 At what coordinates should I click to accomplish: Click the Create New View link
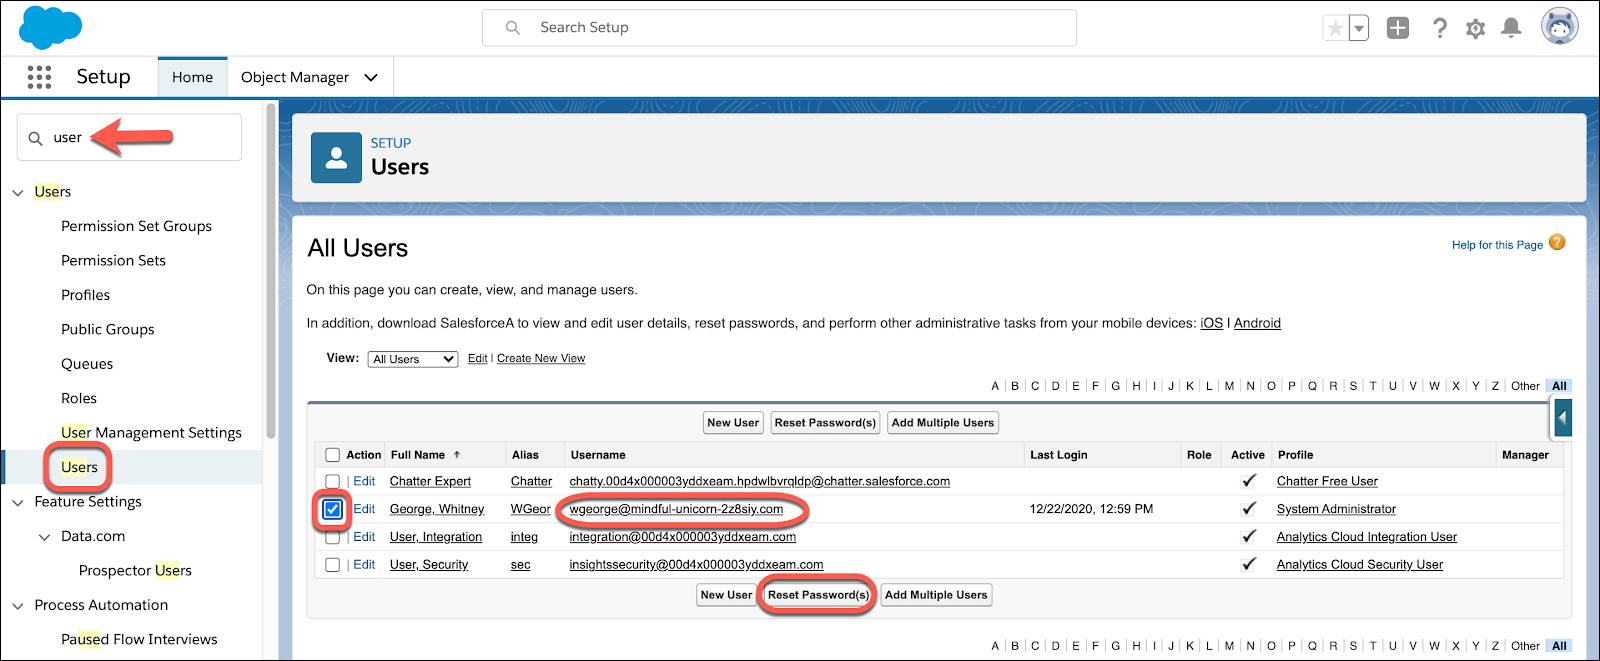[541, 358]
